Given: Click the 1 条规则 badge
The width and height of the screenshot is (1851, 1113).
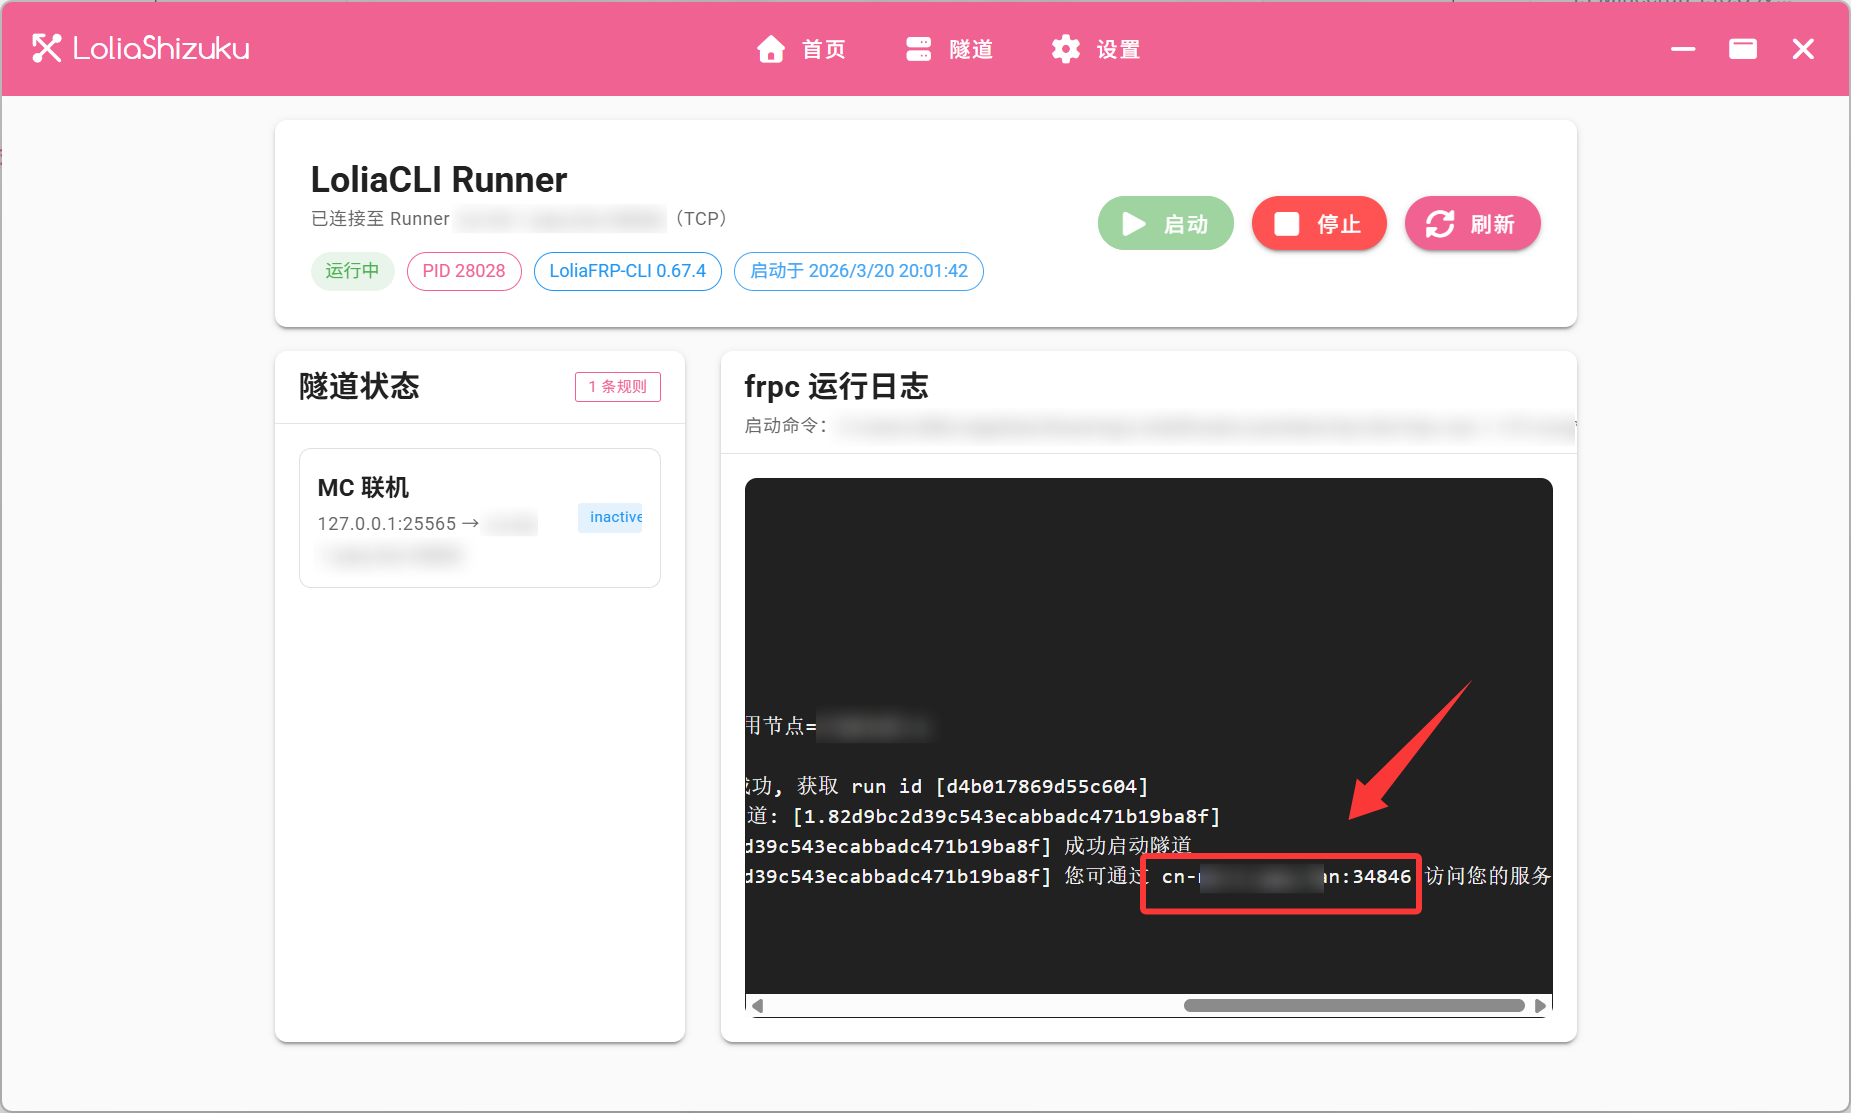Looking at the screenshot, I should point(617,387).
